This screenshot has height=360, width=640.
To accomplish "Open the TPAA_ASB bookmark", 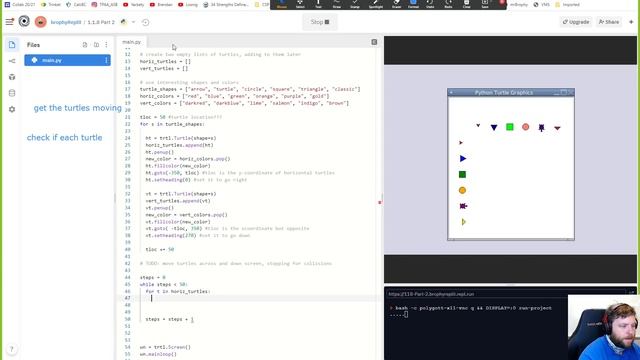I will tap(105, 4).
